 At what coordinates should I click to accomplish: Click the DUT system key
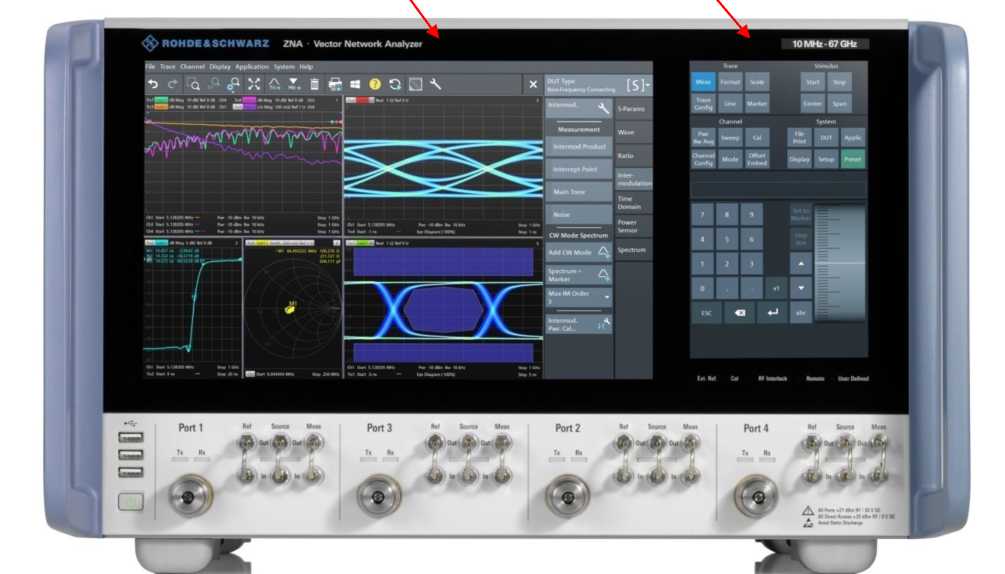coord(826,138)
